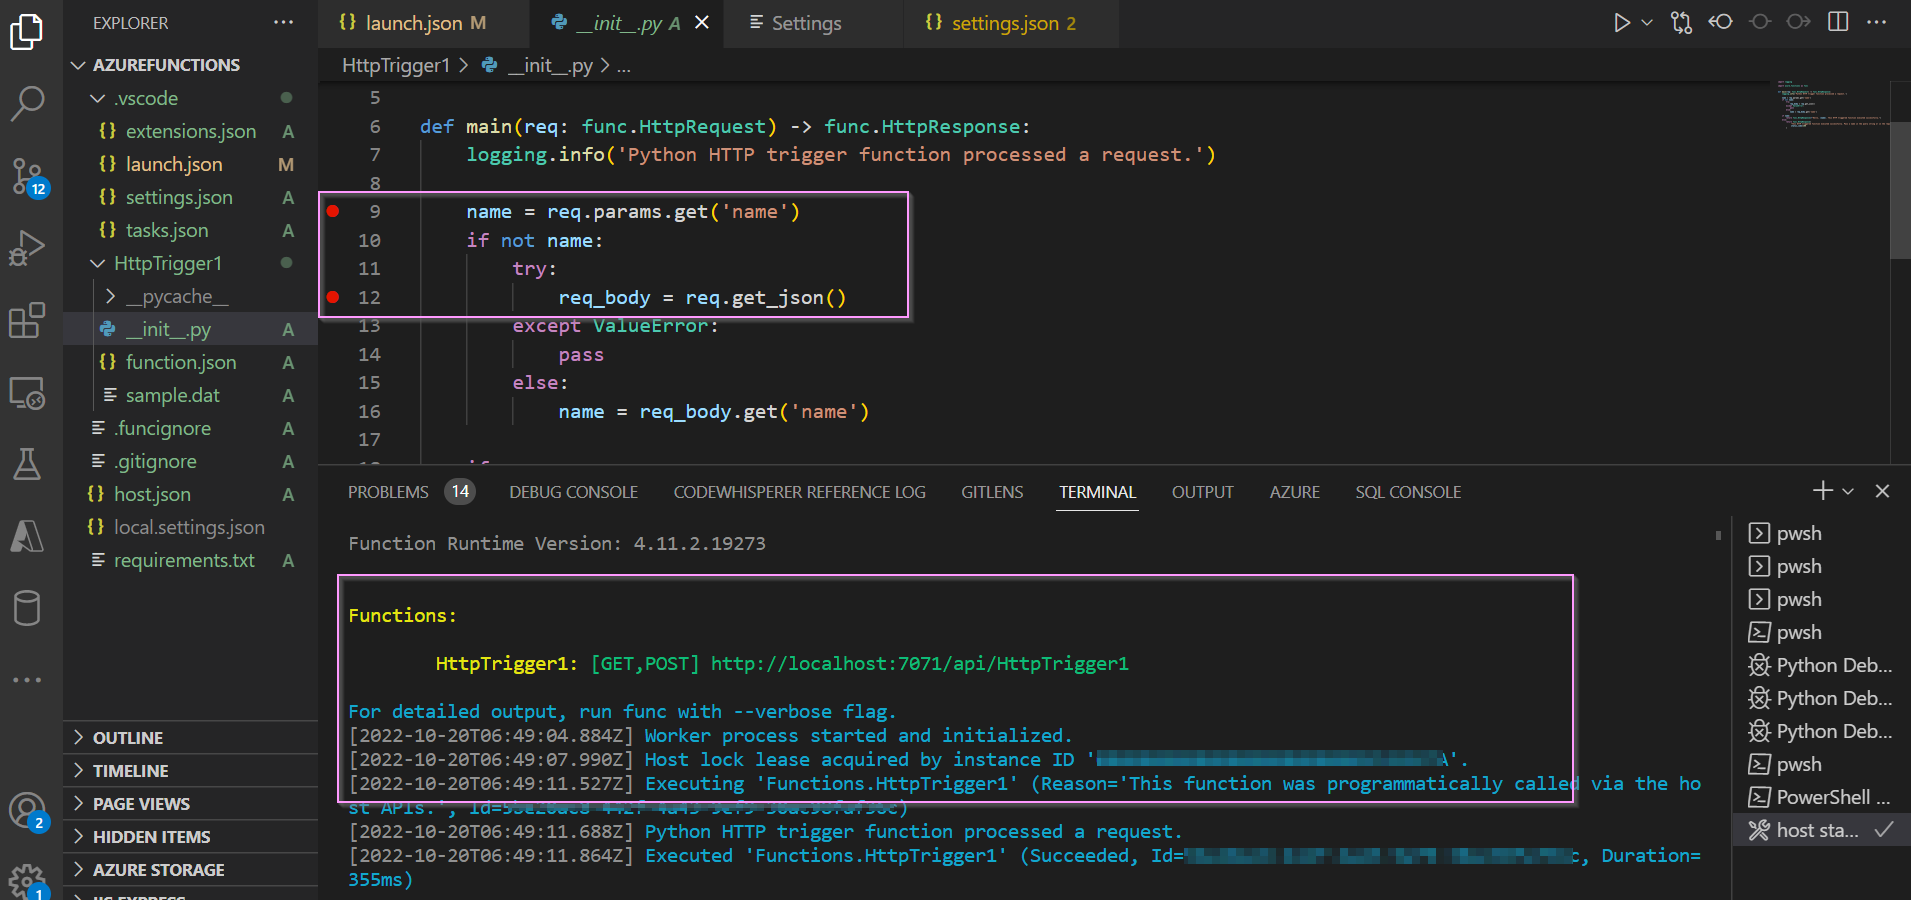Open the Testing flask view
The width and height of the screenshot is (1911, 900).
pyautogui.click(x=27, y=464)
